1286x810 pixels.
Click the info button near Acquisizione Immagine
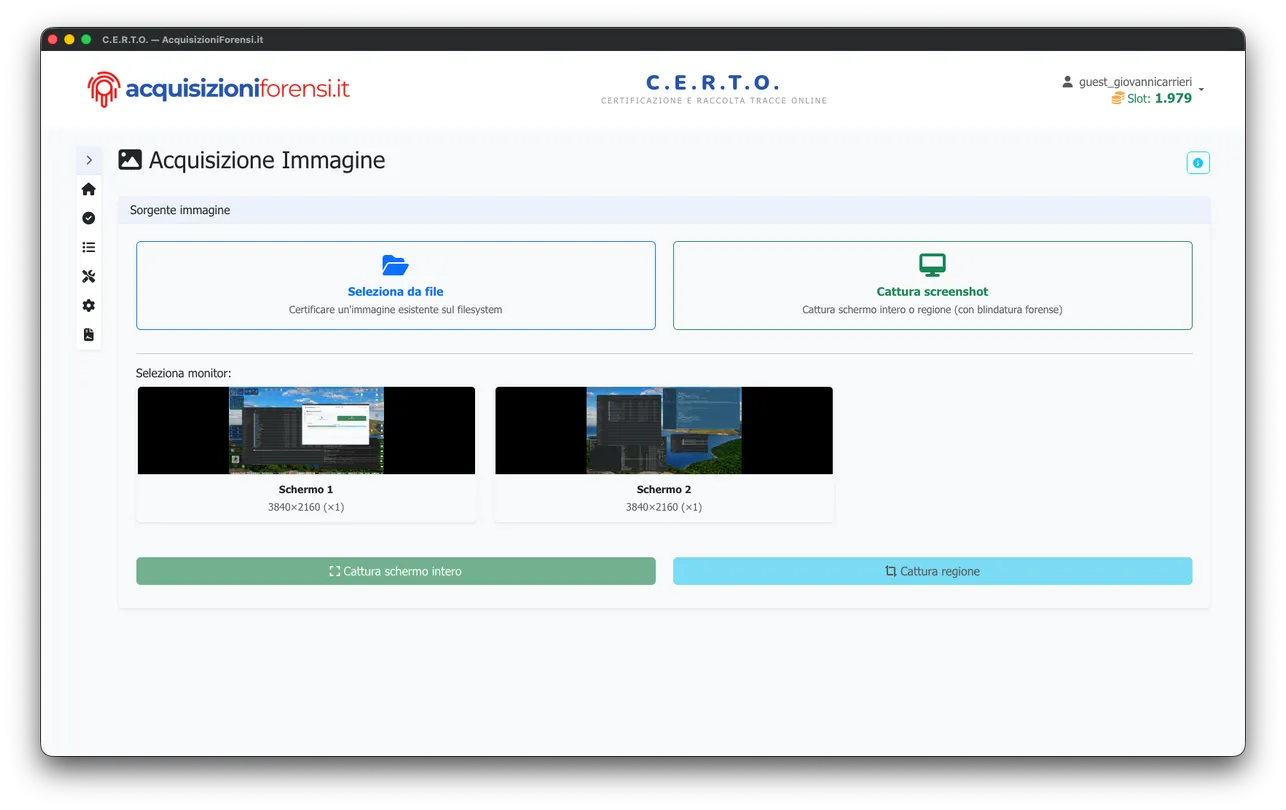pyautogui.click(x=1197, y=162)
